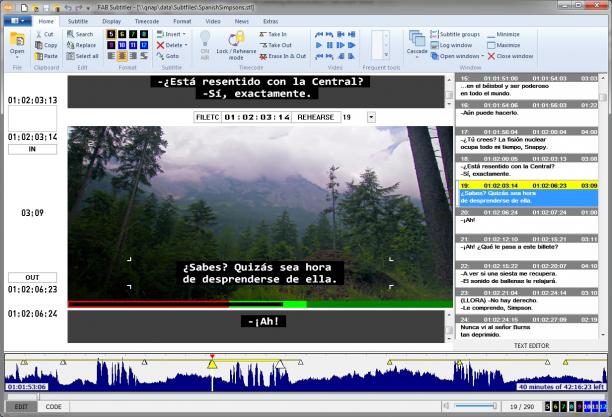Click the TEXT EDITOR label
Image resolution: width=612 pixels, height=417 pixels.
coord(531,346)
